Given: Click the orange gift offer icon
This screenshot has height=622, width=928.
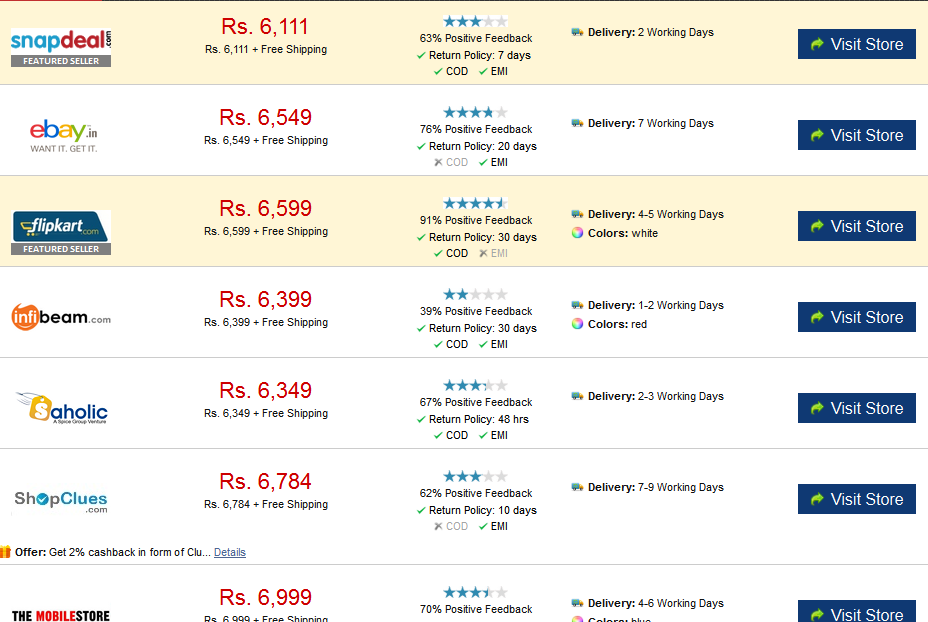Looking at the screenshot, I should click(x=5, y=552).
